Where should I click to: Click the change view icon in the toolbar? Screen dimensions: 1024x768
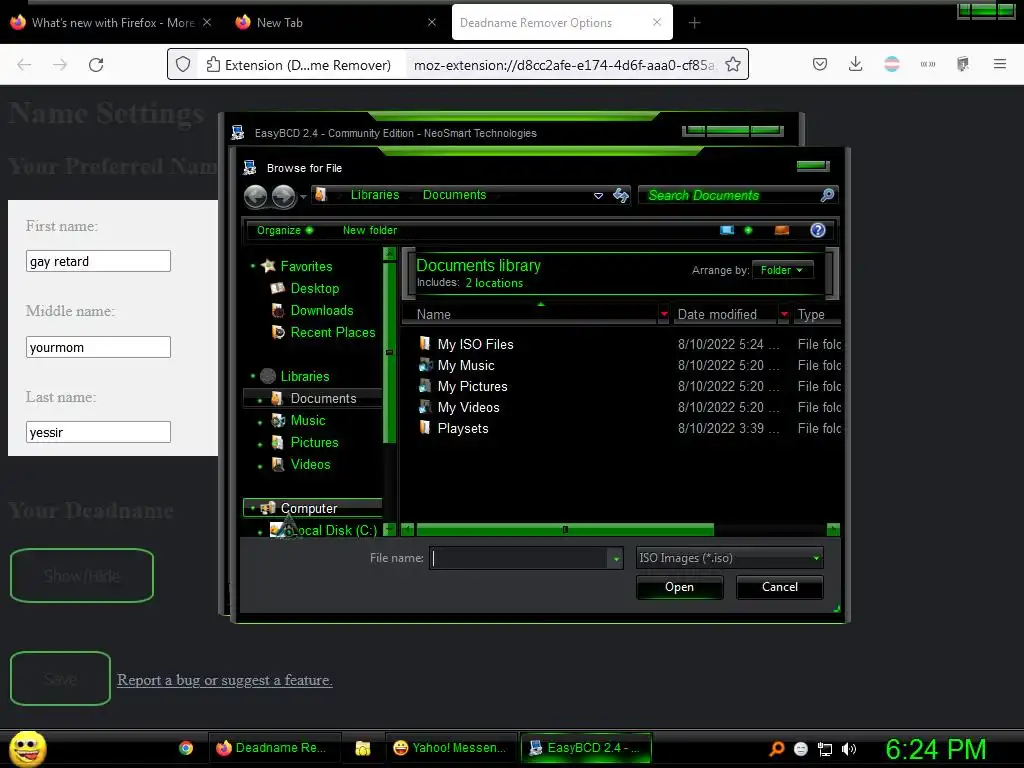pos(727,230)
